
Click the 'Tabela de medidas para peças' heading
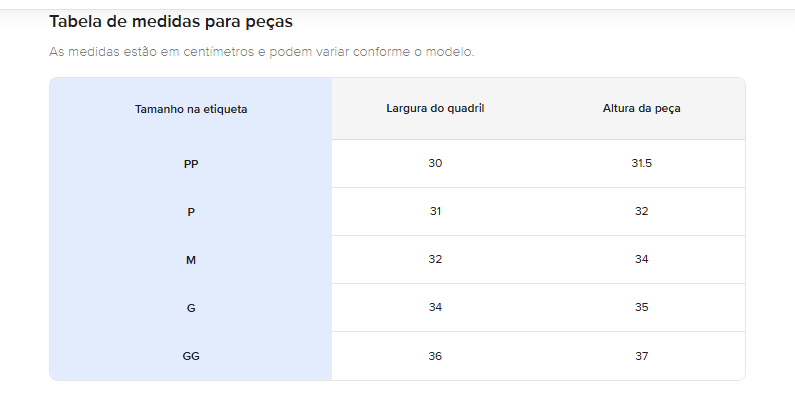(170, 21)
